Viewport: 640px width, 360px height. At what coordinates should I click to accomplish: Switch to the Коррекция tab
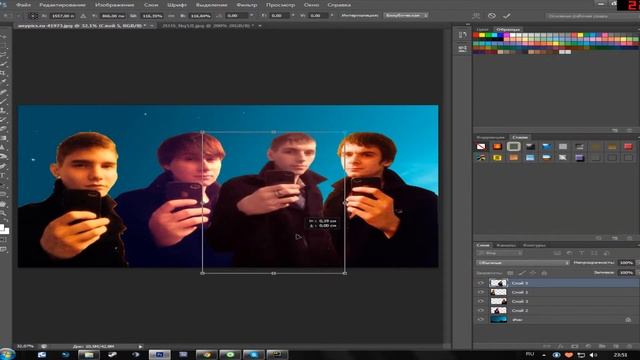[x=491, y=137]
